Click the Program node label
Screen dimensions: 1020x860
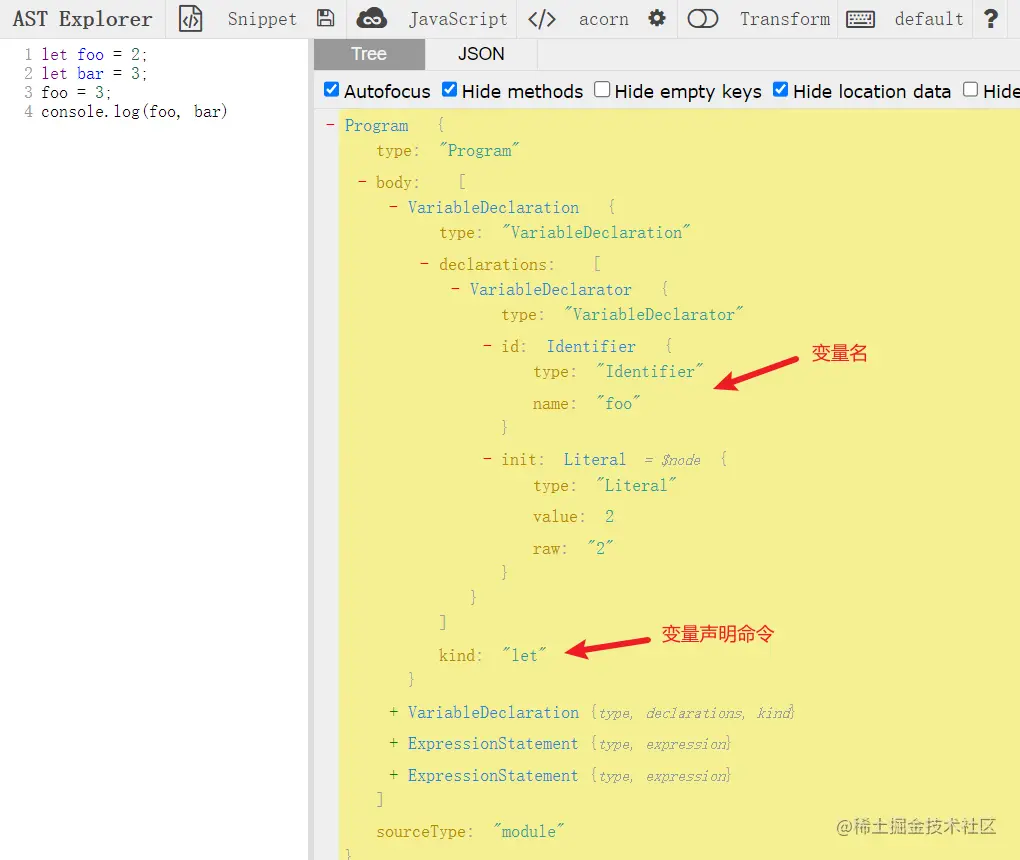(377, 126)
